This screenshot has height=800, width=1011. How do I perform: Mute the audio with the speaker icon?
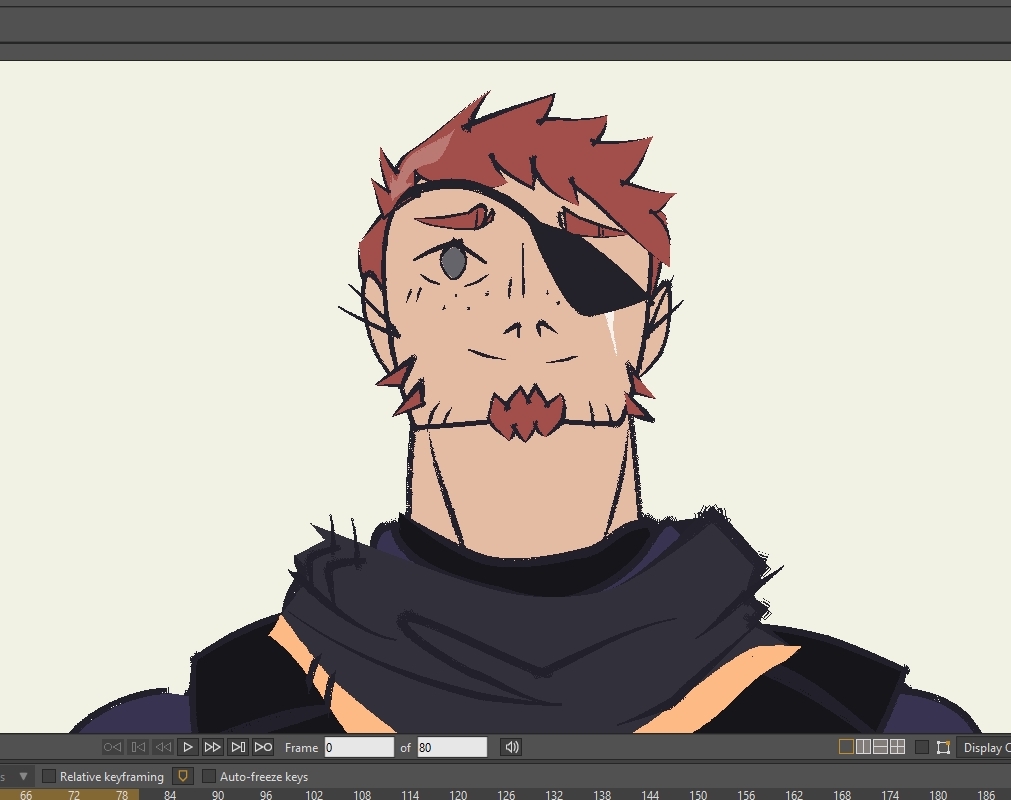[x=511, y=747]
